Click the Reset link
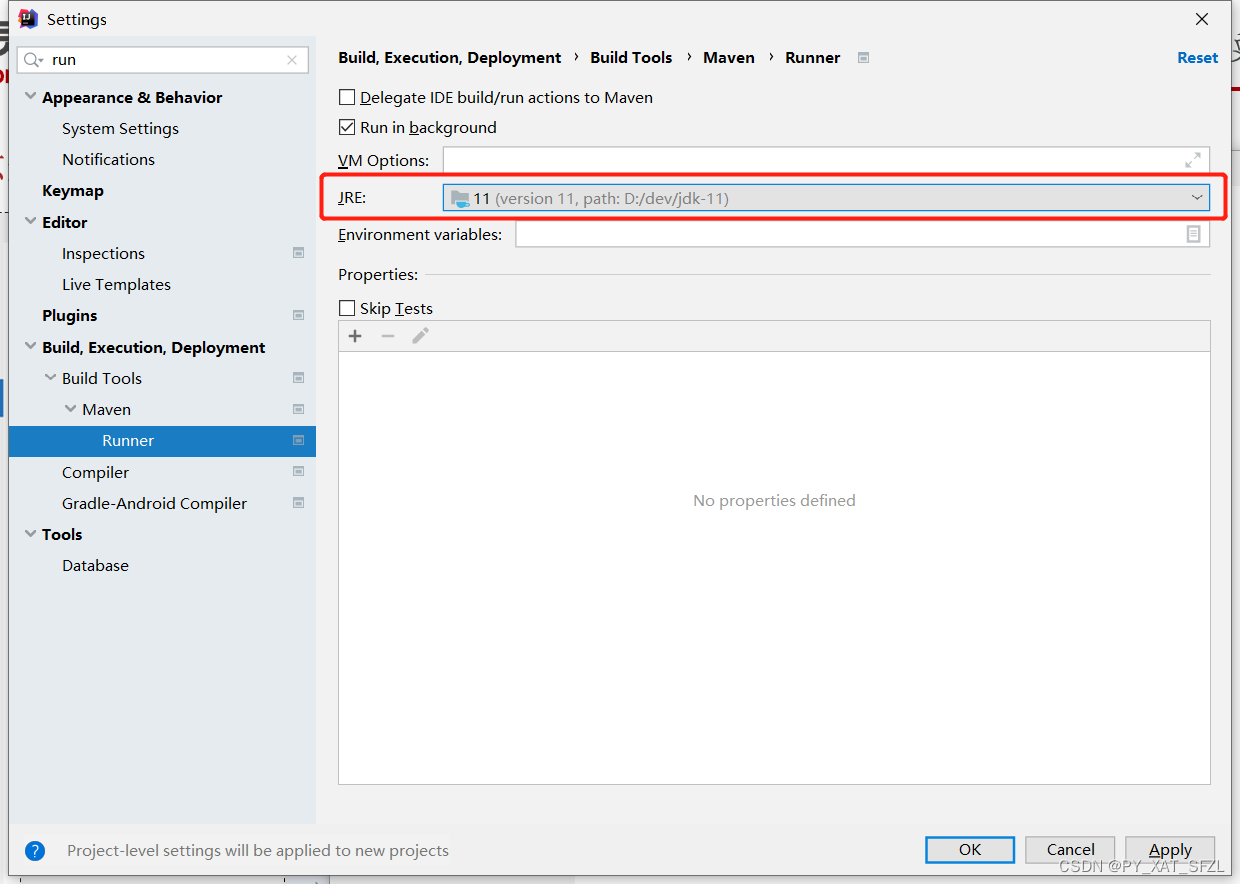This screenshot has width=1240, height=884. click(1197, 57)
